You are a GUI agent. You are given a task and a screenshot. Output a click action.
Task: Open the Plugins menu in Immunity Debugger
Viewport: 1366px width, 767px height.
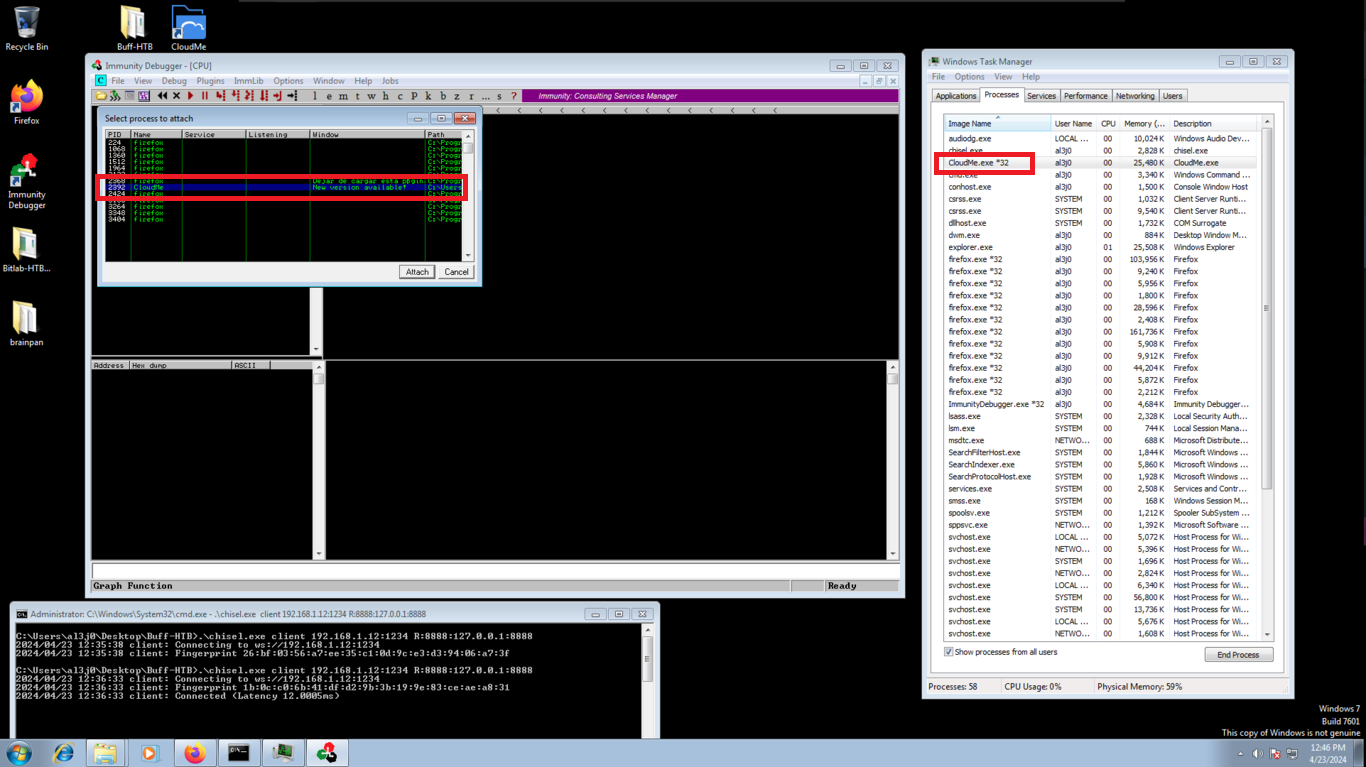(x=210, y=81)
